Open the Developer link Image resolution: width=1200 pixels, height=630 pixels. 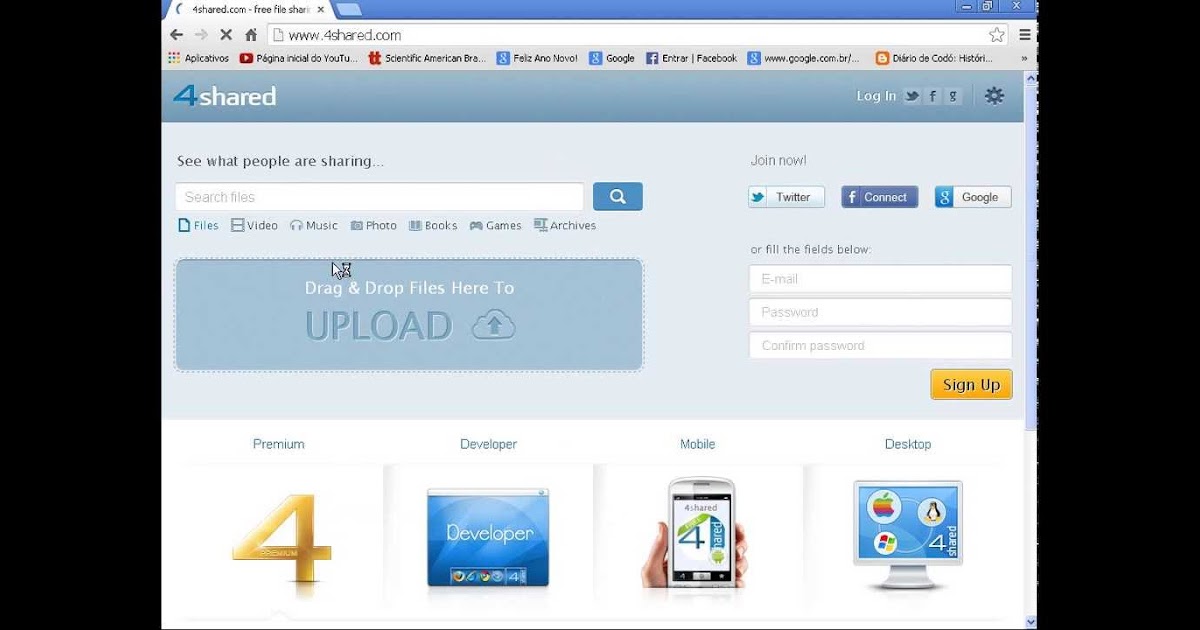click(x=488, y=444)
